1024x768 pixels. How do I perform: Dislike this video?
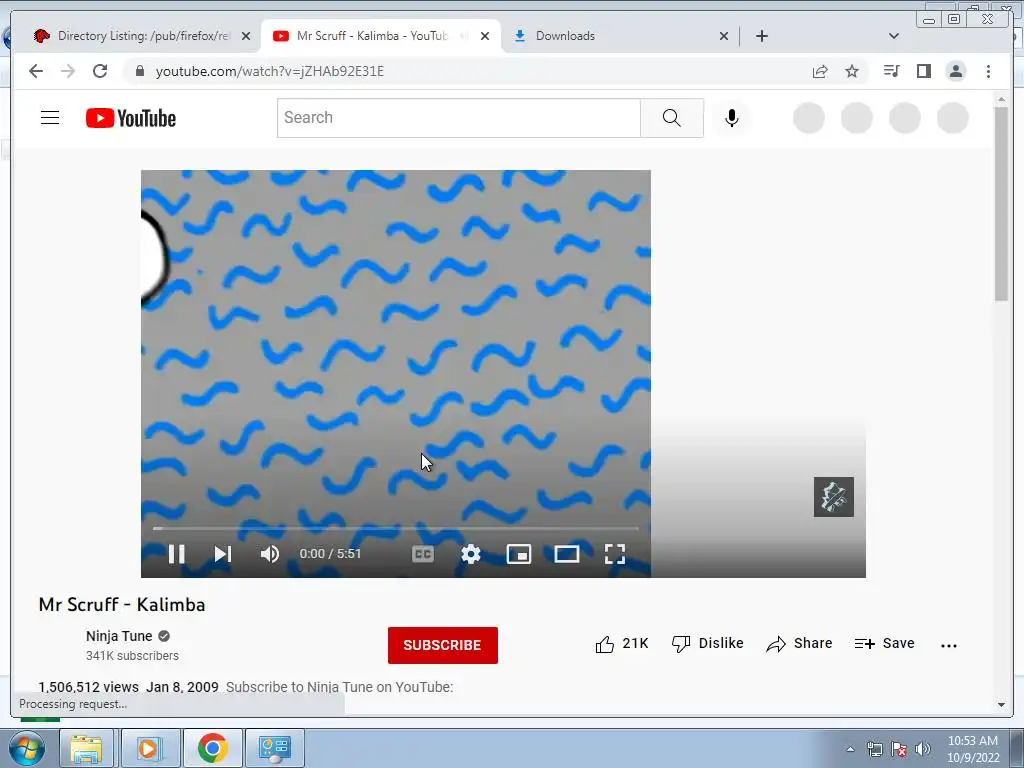(x=707, y=644)
